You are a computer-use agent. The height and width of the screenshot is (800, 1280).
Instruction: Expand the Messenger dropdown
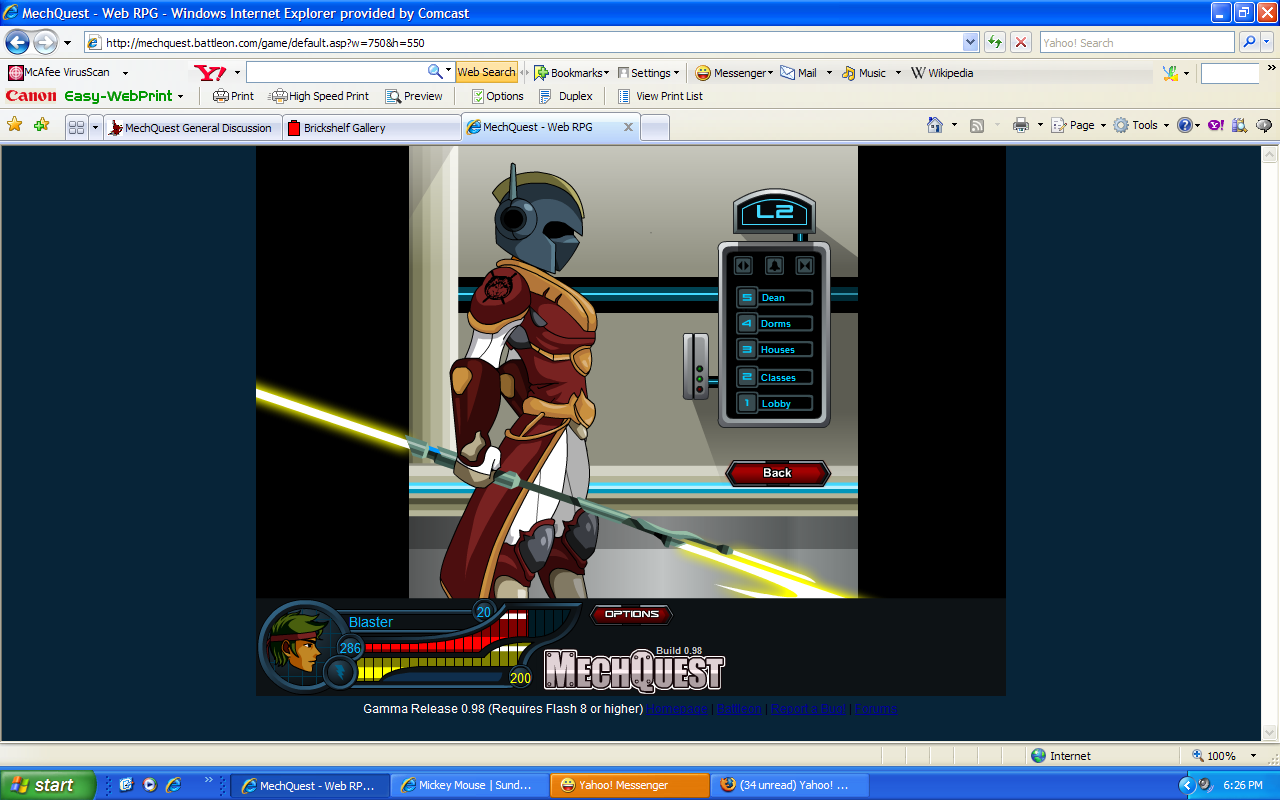pyautogui.click(x=770, y=72)
